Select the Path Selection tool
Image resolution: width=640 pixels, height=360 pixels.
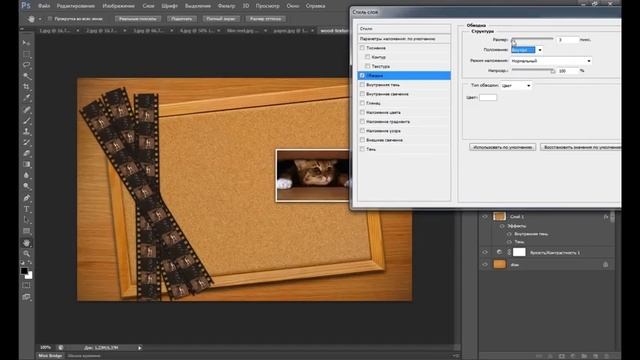point(27,220)
